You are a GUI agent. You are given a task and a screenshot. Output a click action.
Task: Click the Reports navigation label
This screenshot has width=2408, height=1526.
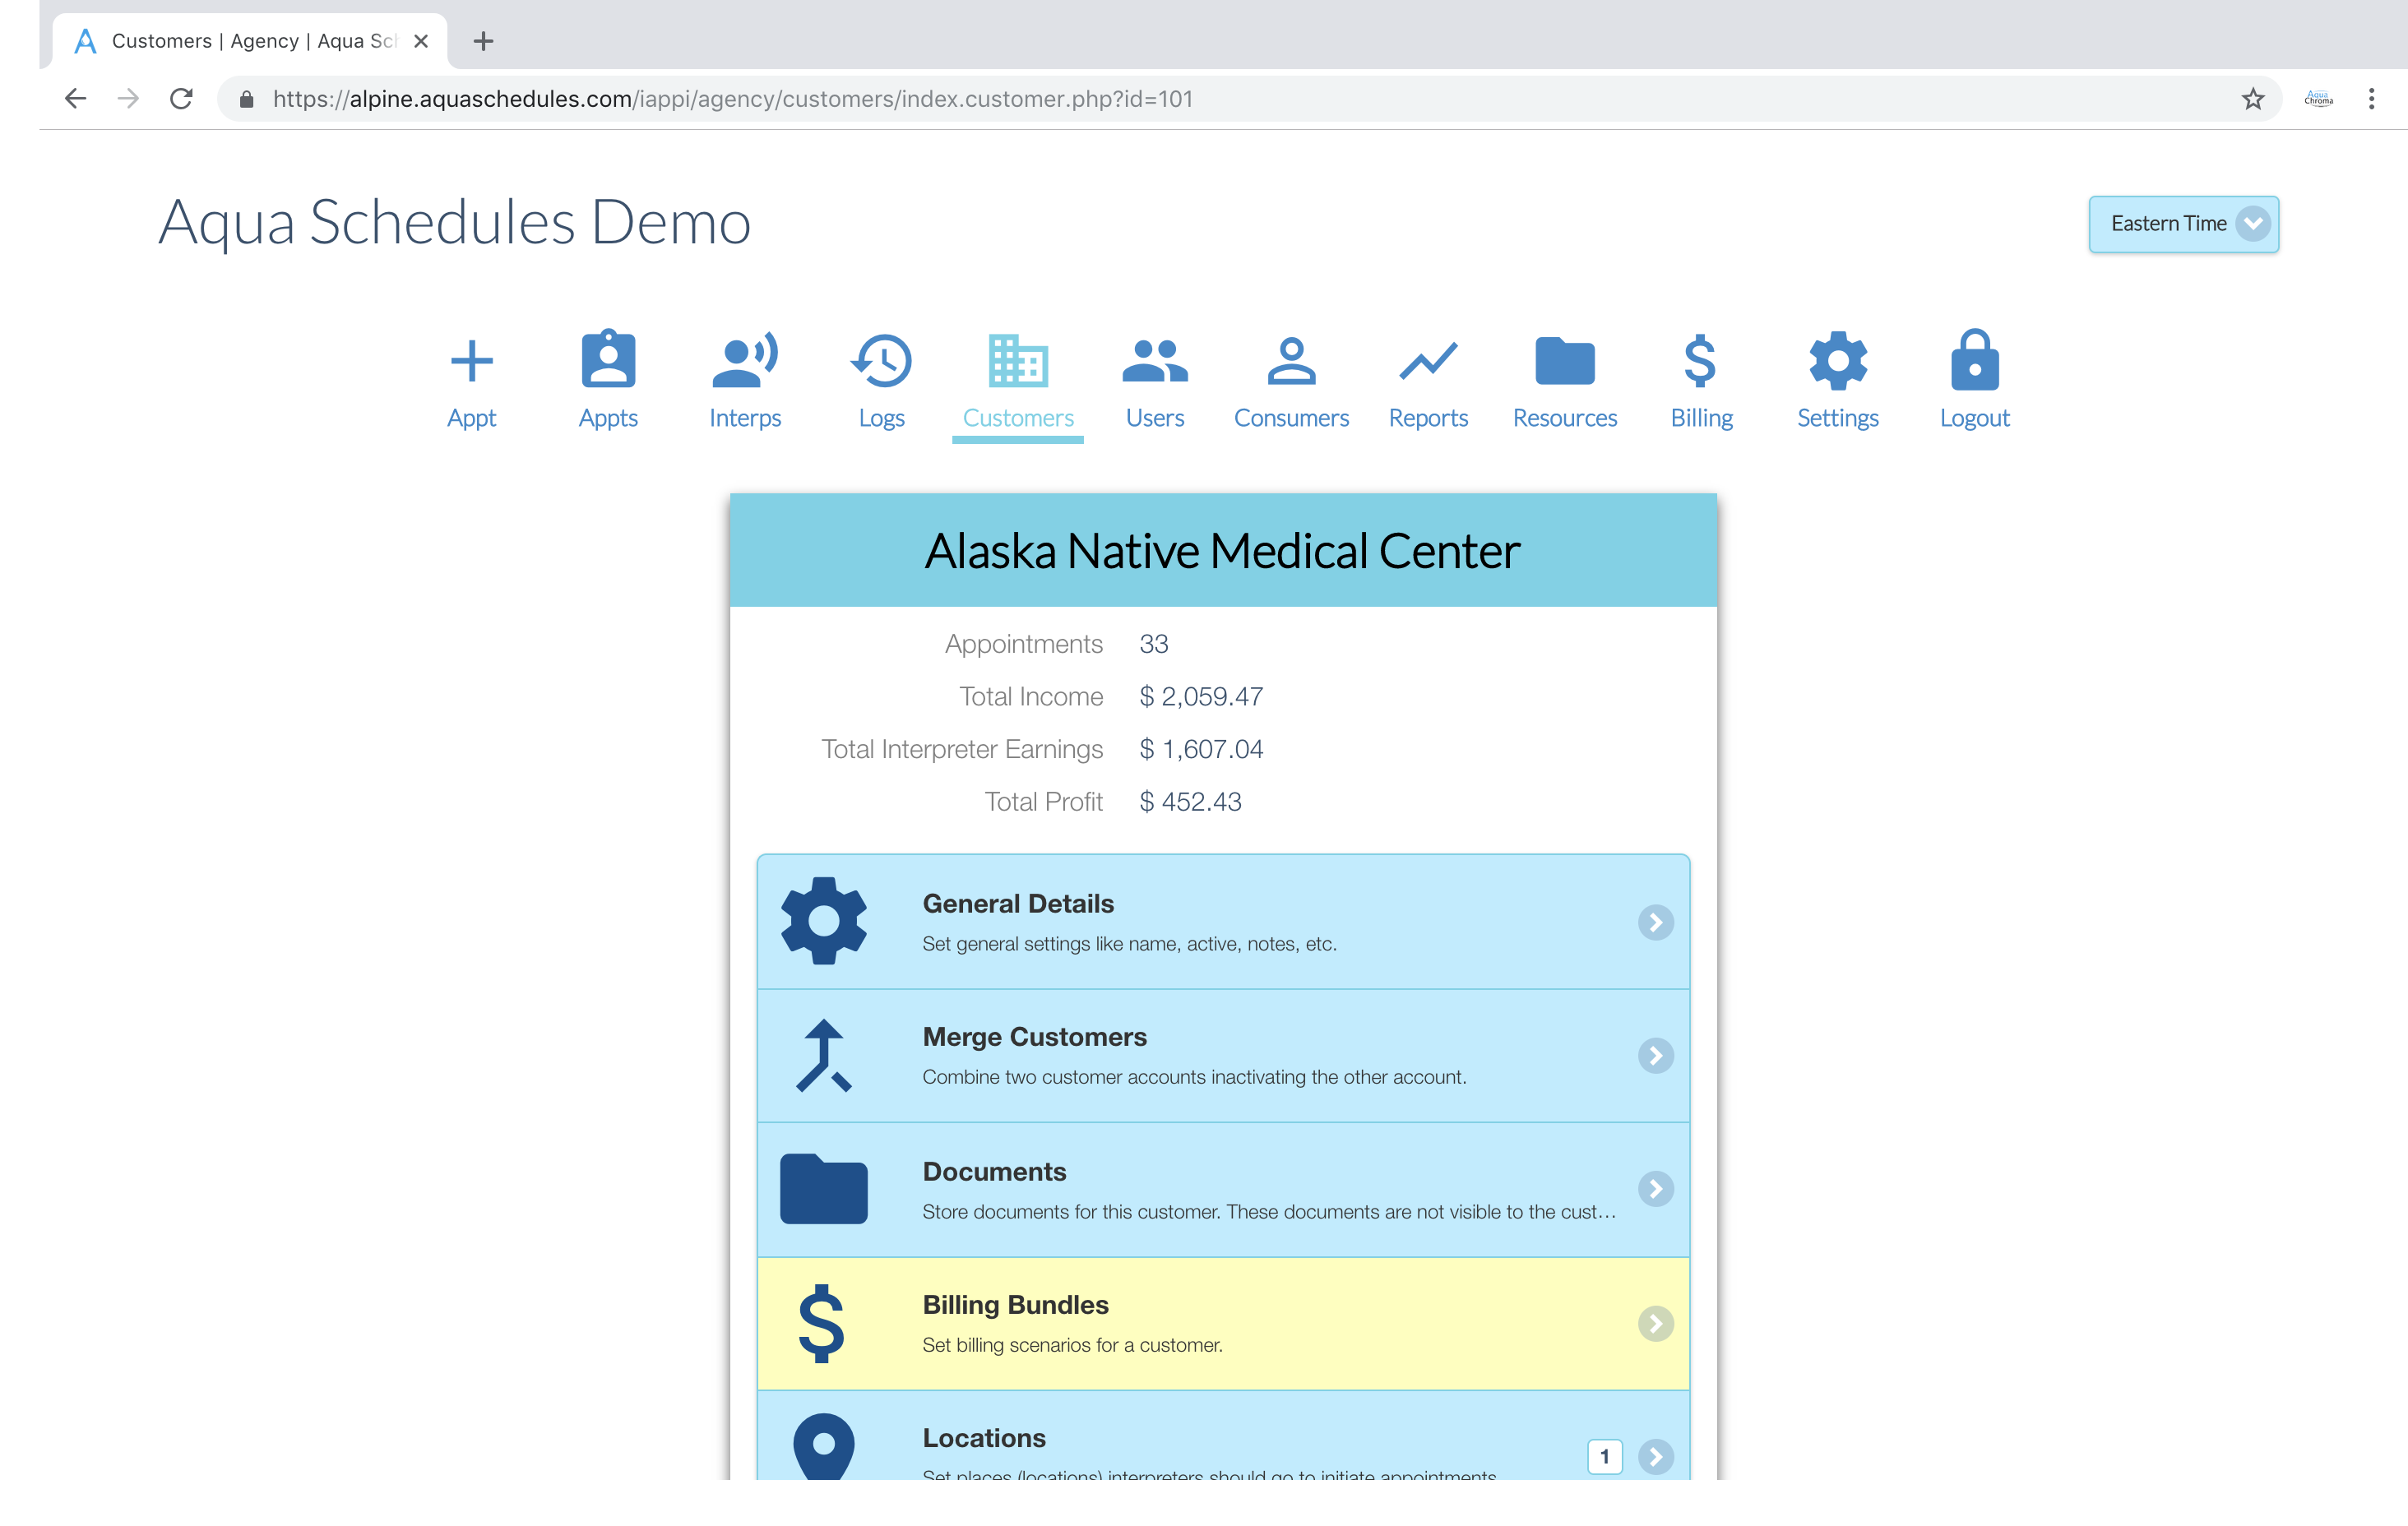pyautogui.click(x=1428, y=418)
